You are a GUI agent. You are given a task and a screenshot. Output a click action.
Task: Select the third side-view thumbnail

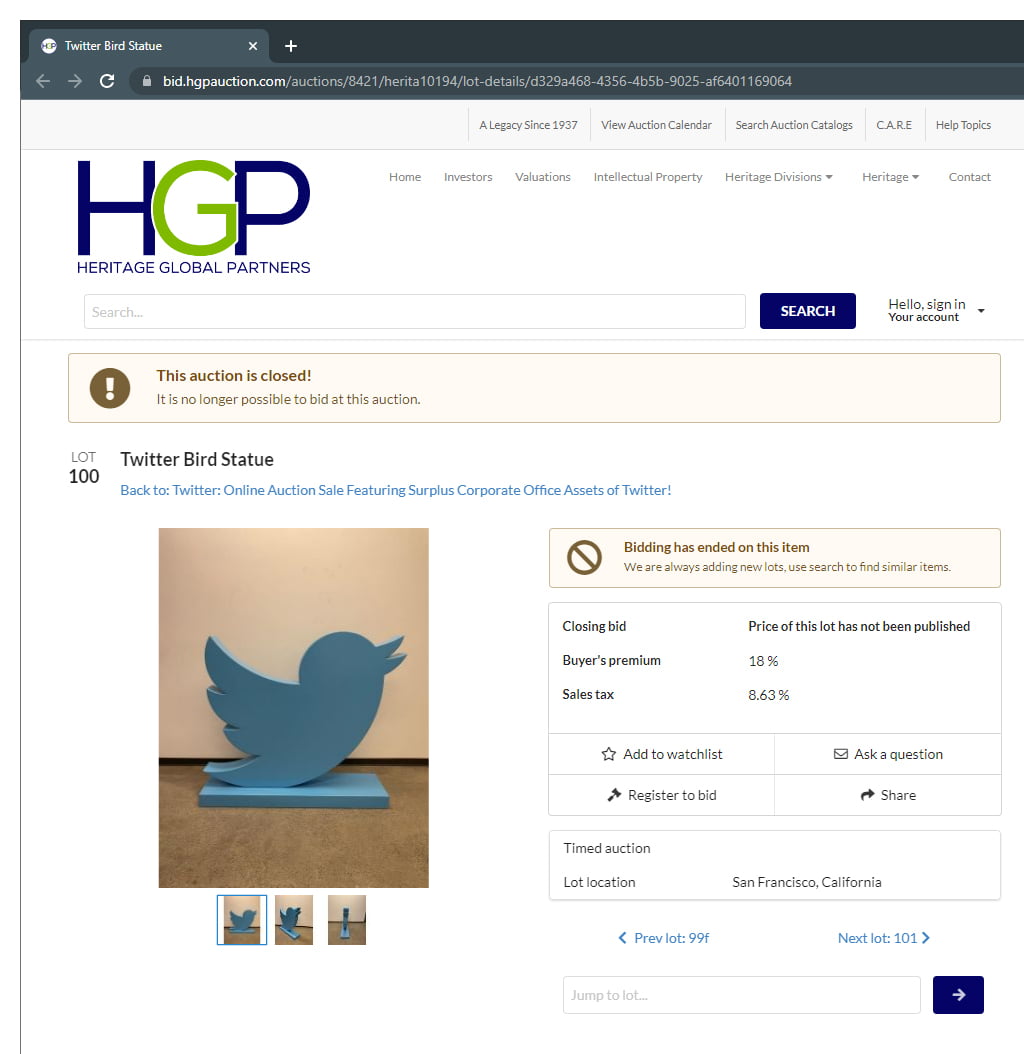pyautogui.click(x=347, y=920)
